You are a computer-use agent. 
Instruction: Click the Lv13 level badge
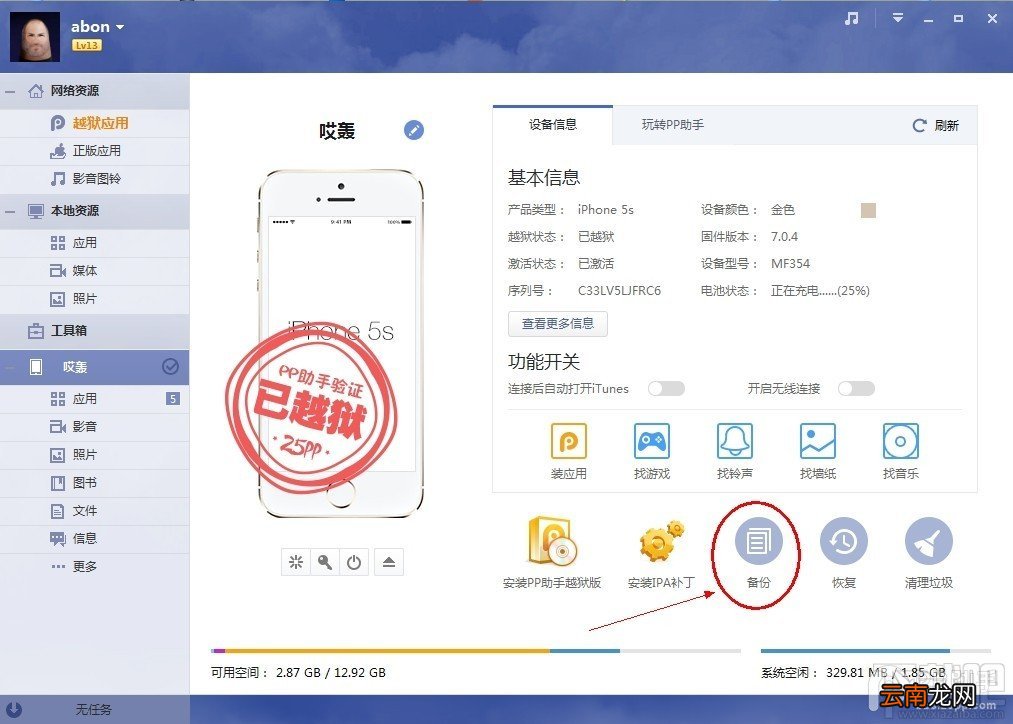pyautogui.click(x=87, y=45)
